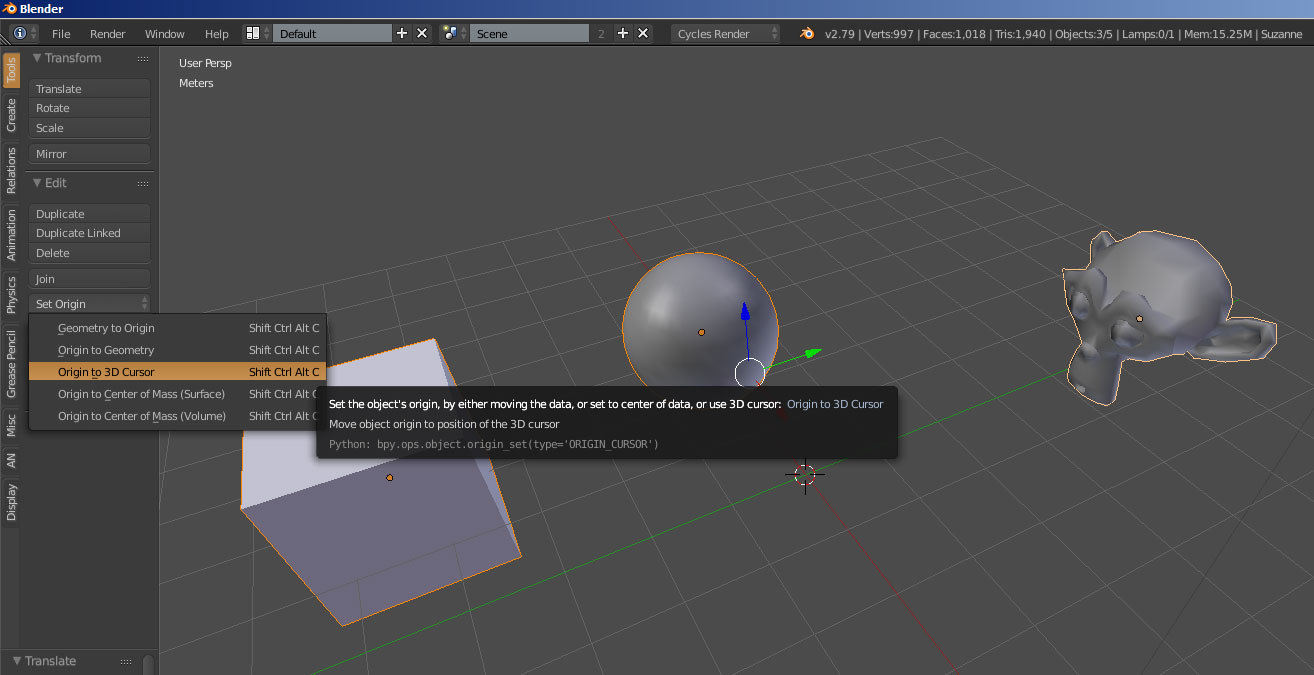Open the Cycles Render engine dropdown
The width and height of the screenshot is (1314, 675).
point(726,33)
